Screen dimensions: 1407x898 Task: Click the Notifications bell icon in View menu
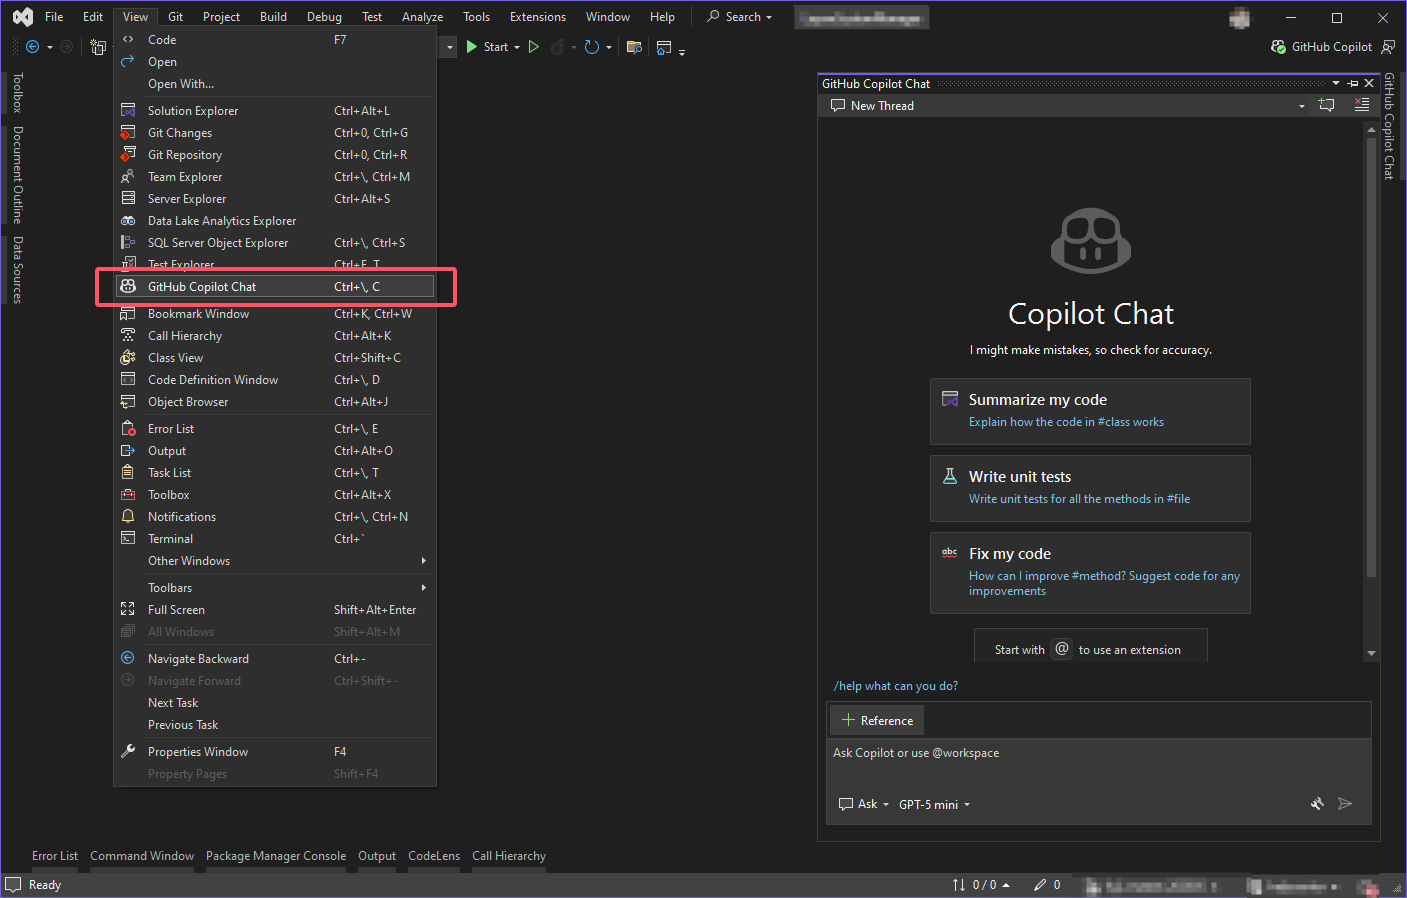(x=128, y=517)
